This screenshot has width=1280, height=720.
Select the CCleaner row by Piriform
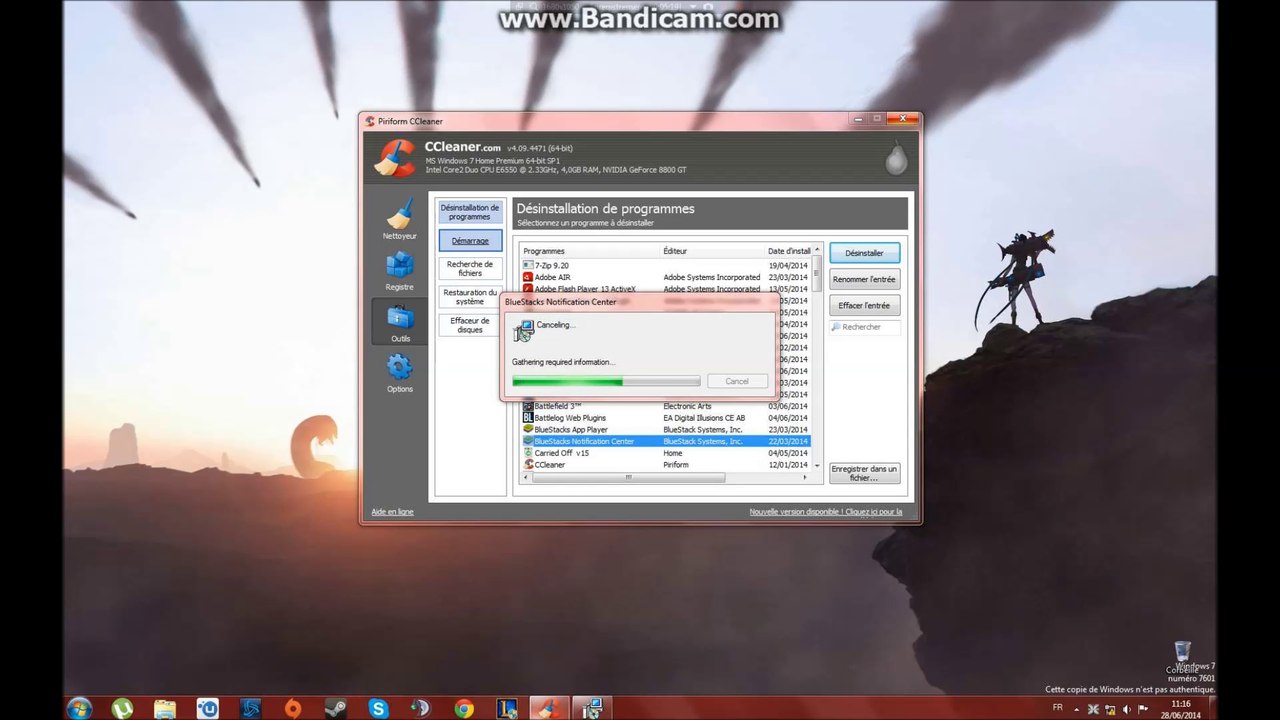click(x=666, y=465)
